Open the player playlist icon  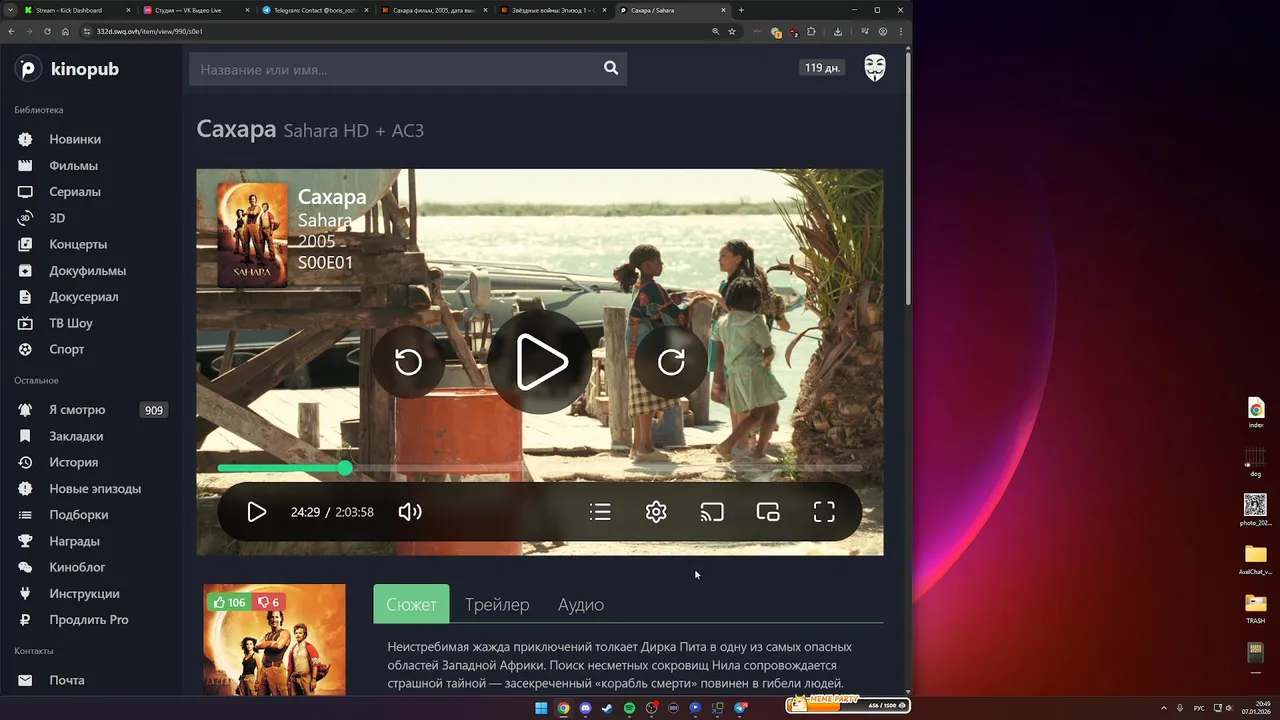[x=600, y=512]
